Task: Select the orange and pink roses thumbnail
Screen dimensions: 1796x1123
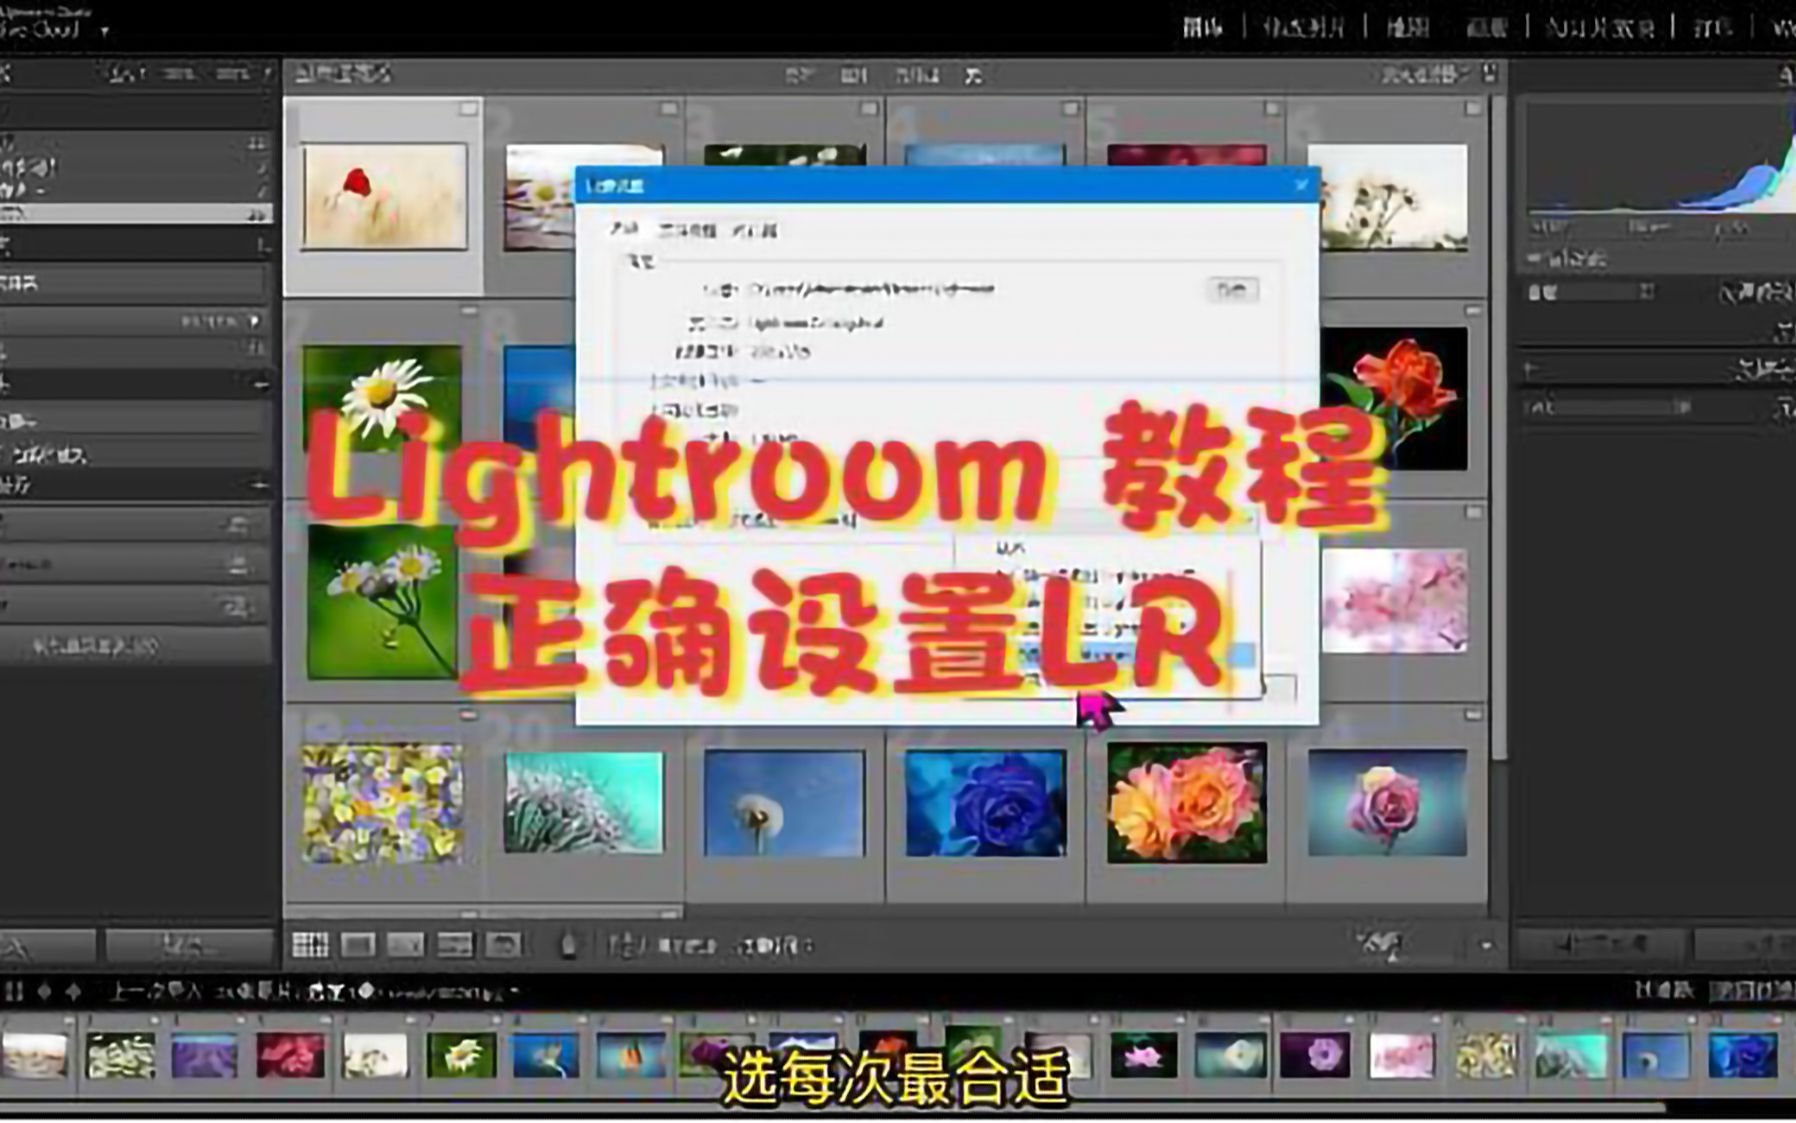Action: click(1187, 802)
